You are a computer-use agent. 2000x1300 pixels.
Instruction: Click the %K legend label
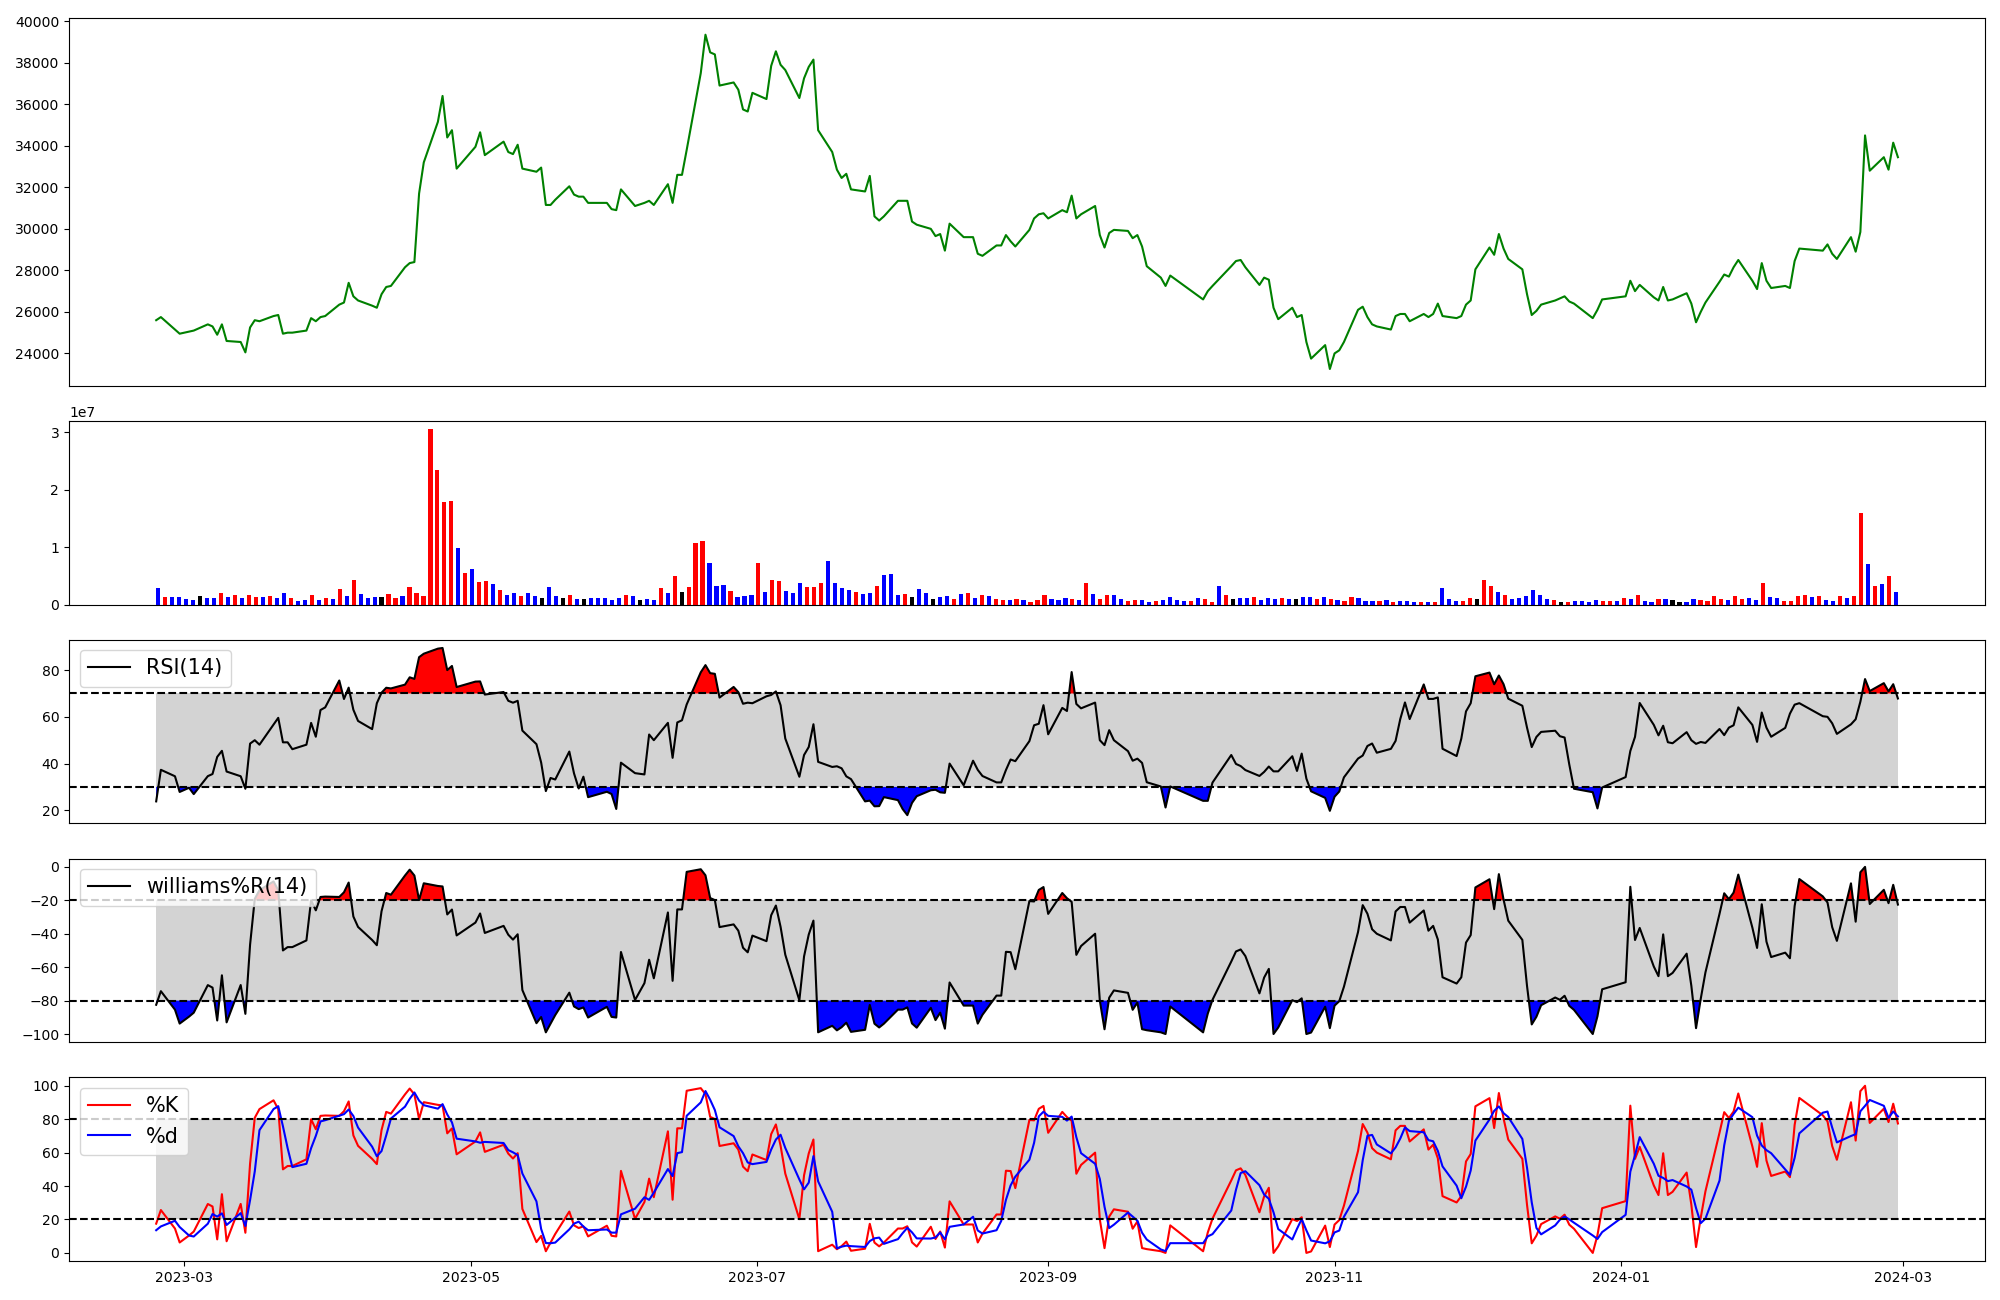(162, 1105)
